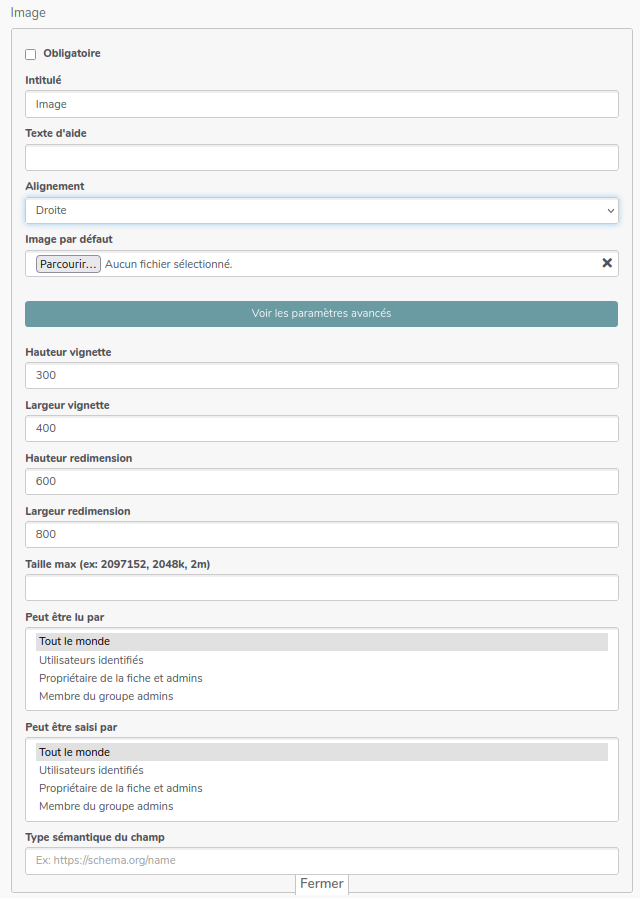Close the panel with Fermer
This screenshot has width=640, height=898.
(x=321, y=884)
